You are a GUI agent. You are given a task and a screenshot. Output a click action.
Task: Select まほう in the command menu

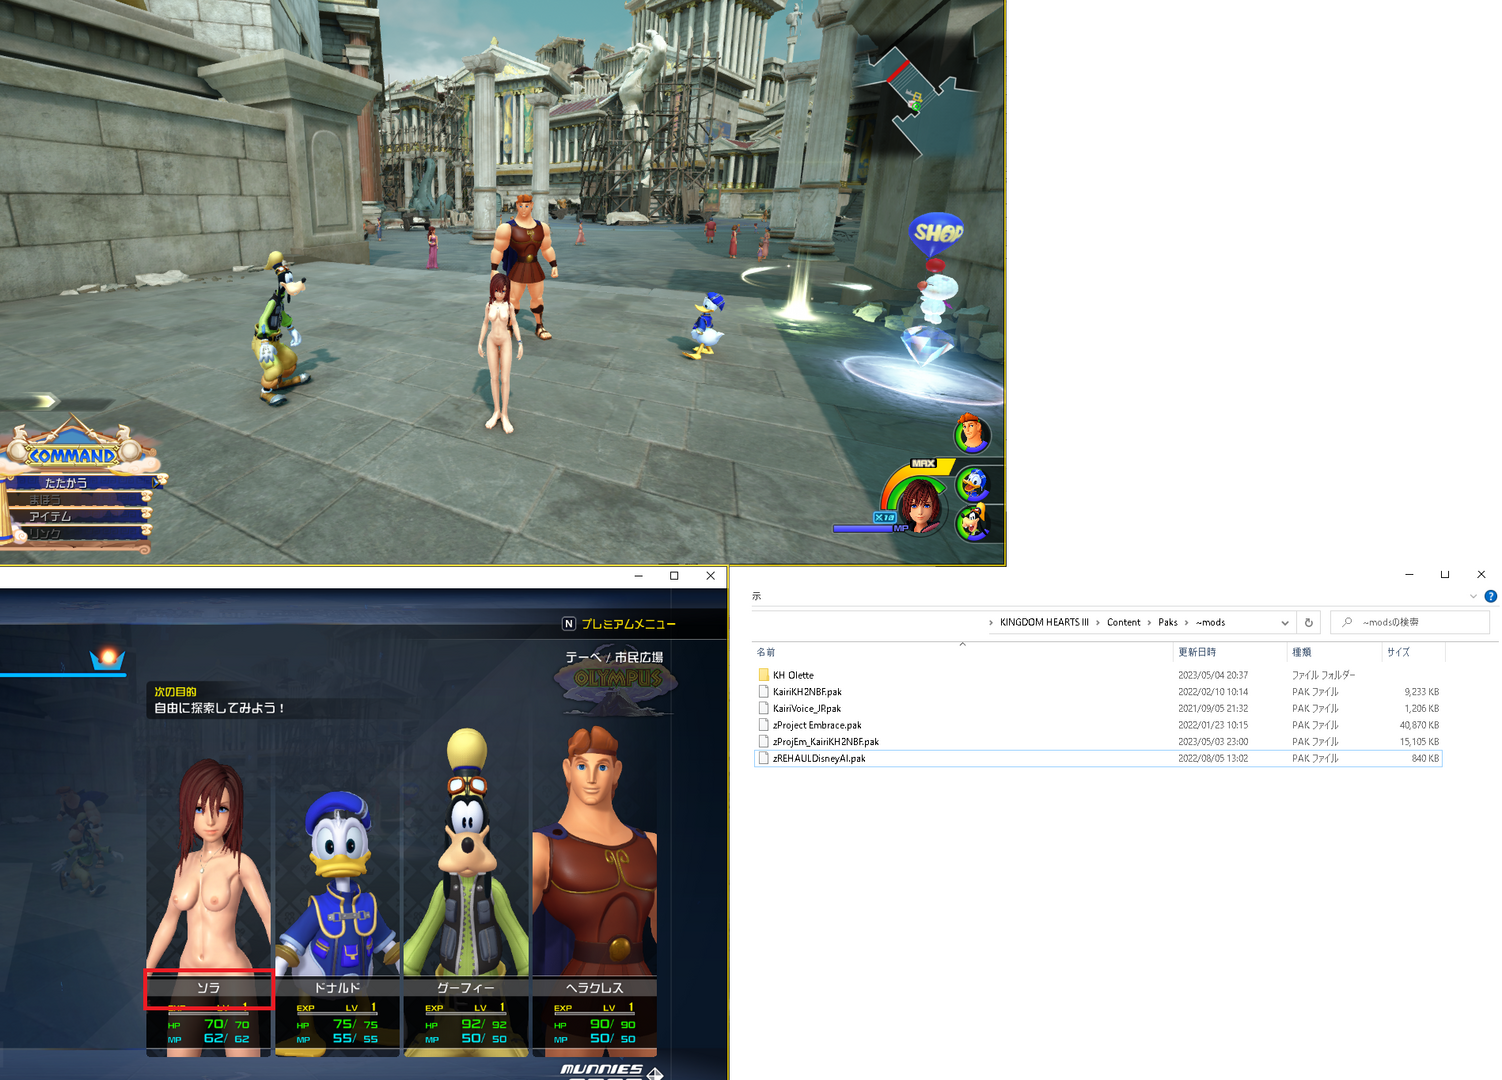point(46,500)
